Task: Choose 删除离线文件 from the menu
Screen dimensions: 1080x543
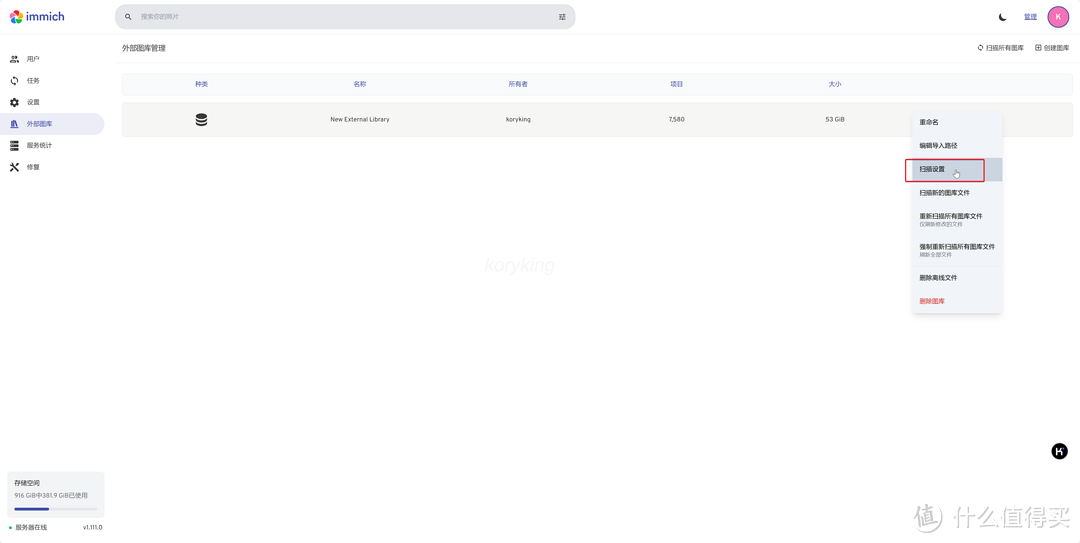Action: (x=957, y=278)
